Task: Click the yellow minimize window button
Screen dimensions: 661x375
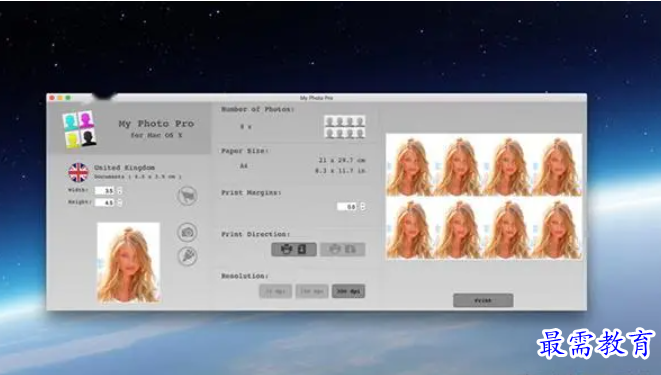Action: 60,98
